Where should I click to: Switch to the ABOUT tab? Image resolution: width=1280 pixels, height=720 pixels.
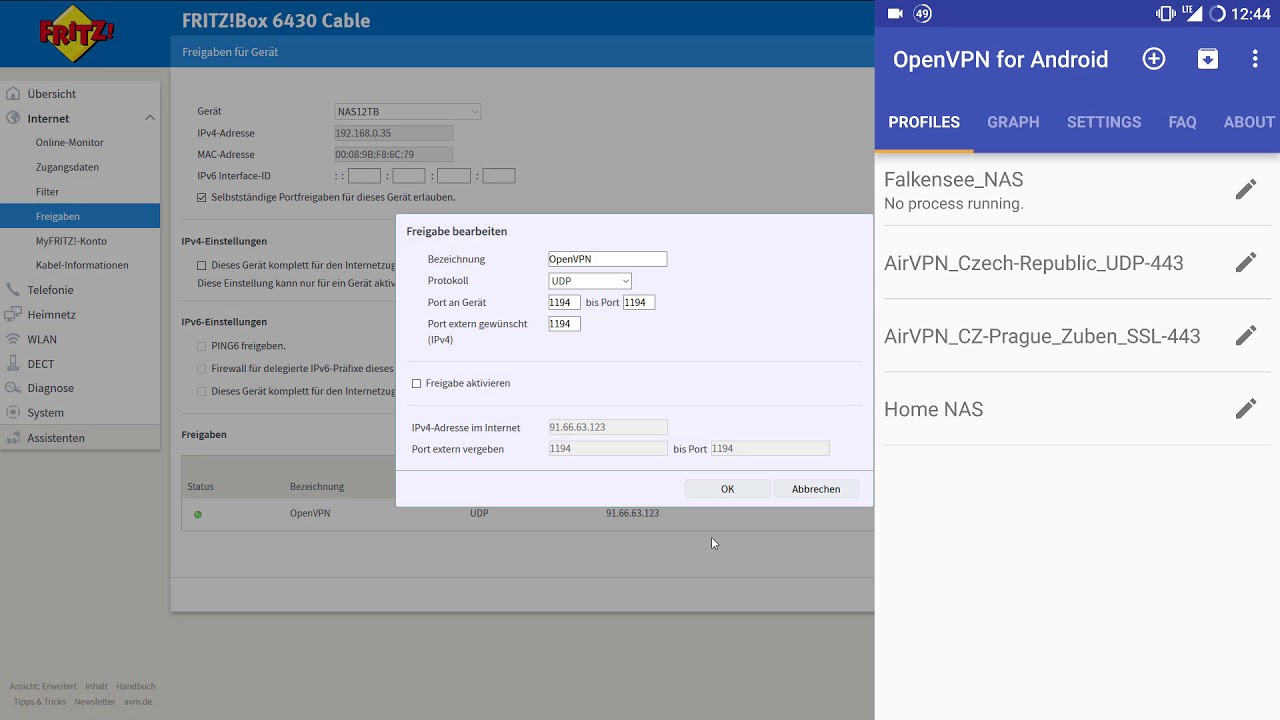tap(1249, 122)
